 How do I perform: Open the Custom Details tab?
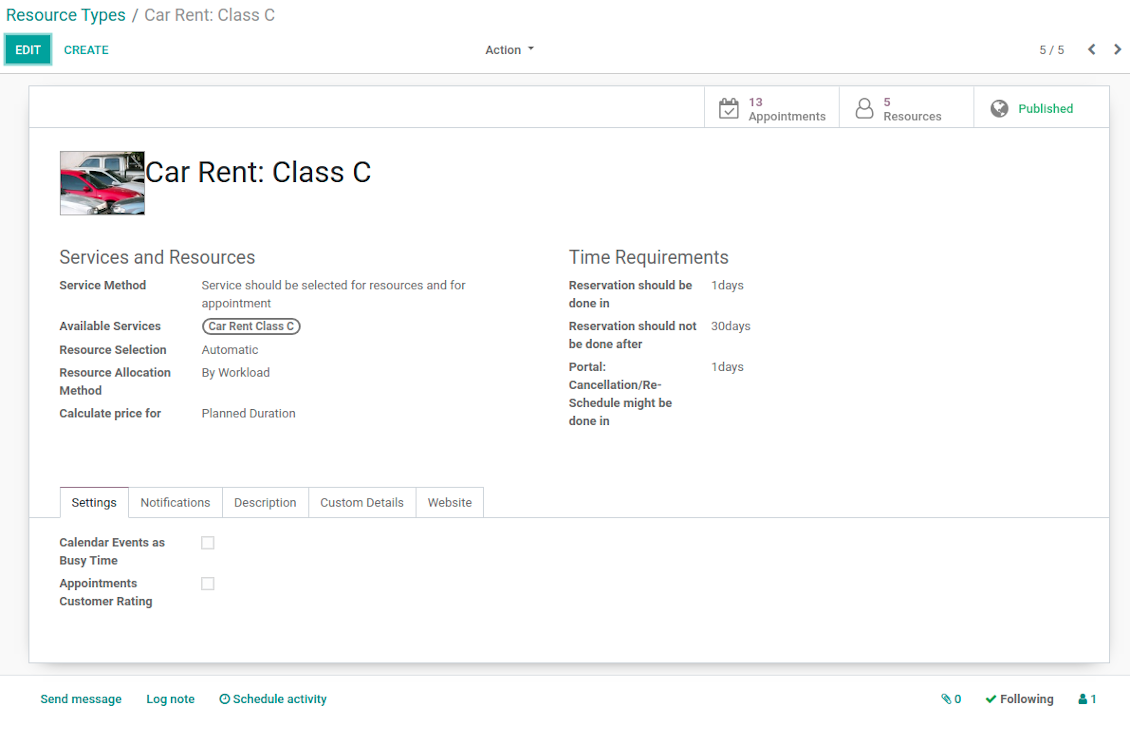tap(362, 502)
